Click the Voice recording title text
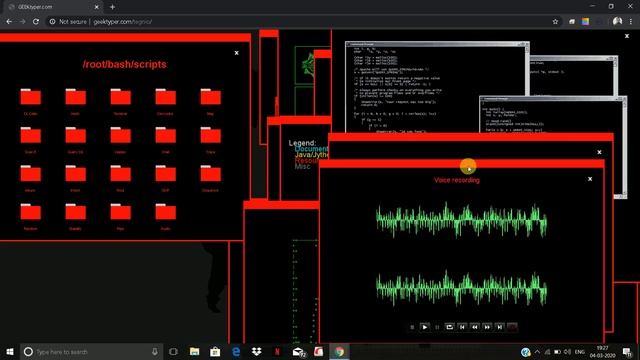 [x=457, y=180]
